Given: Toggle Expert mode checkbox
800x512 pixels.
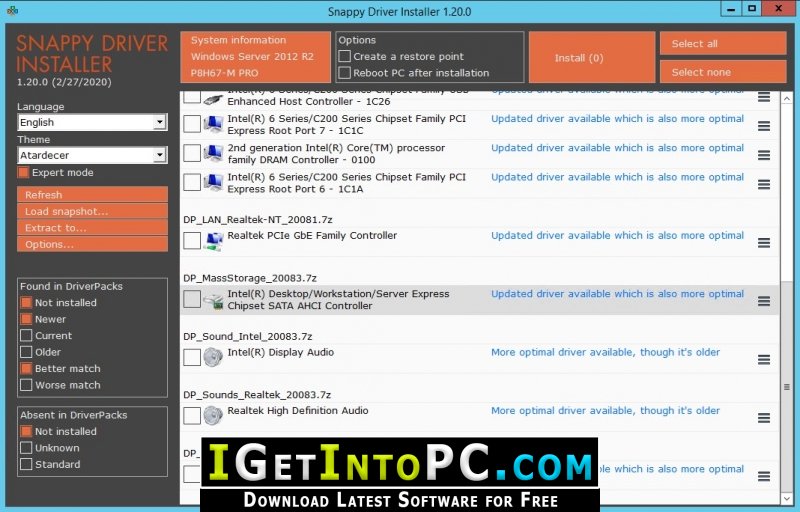Looking at the screenshot, I should [23, 172].
